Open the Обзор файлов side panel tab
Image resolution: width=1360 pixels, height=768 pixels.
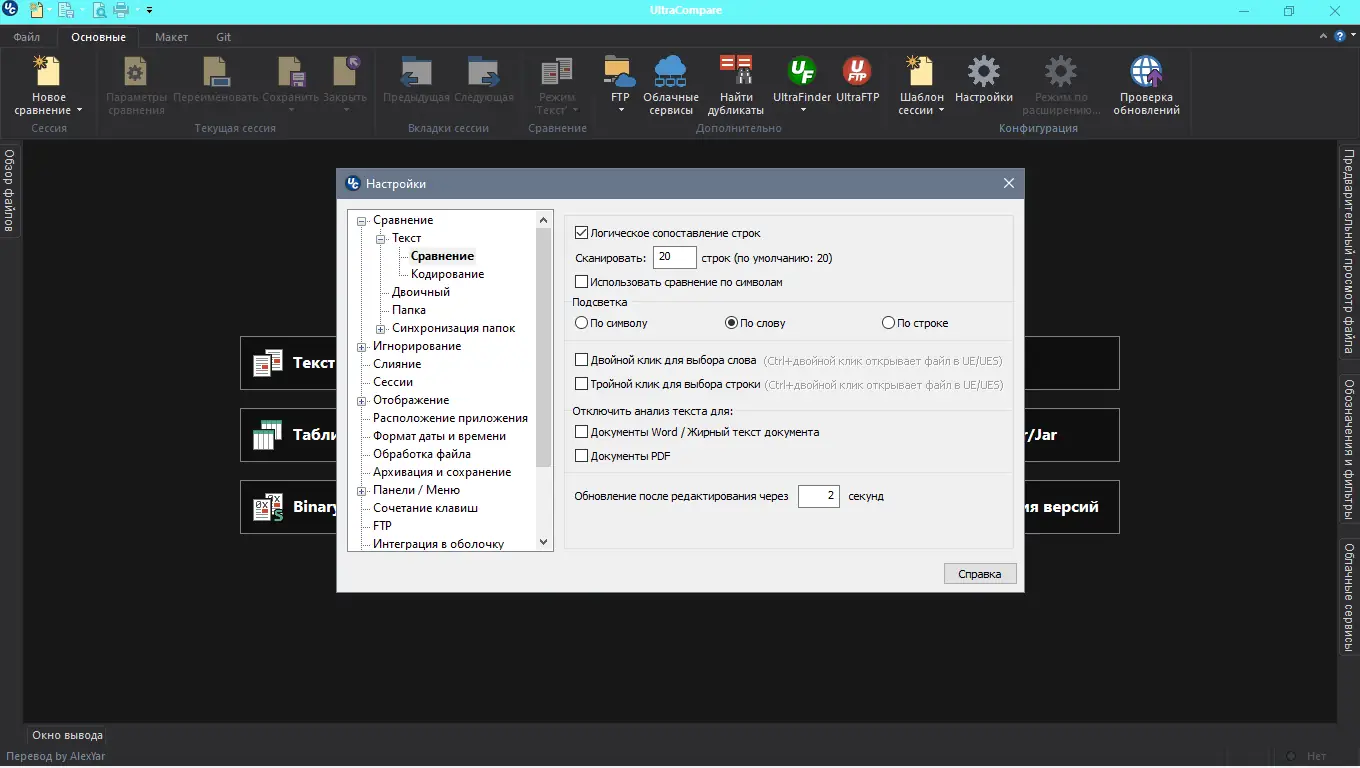pos(10,190)
